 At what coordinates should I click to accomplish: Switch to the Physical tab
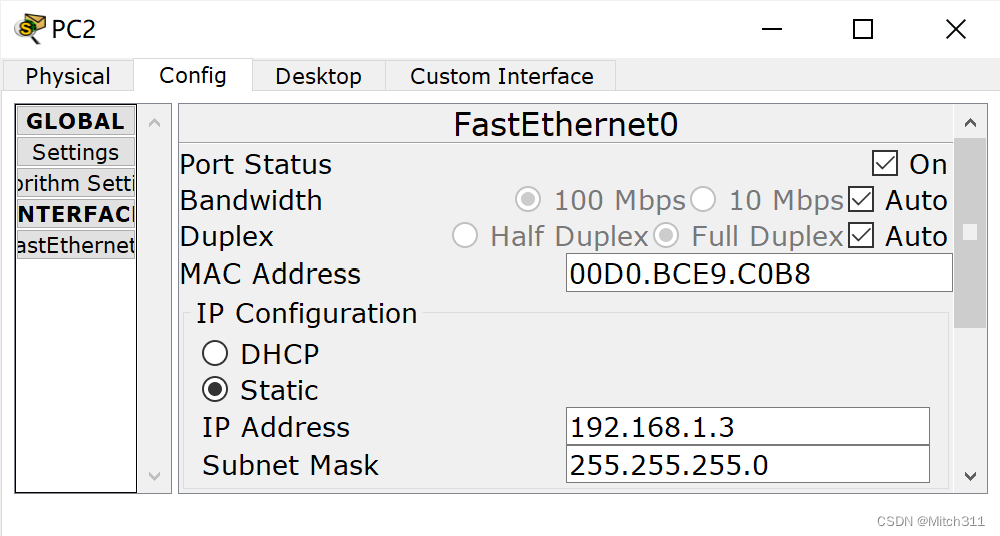click(x=68, y=76)
